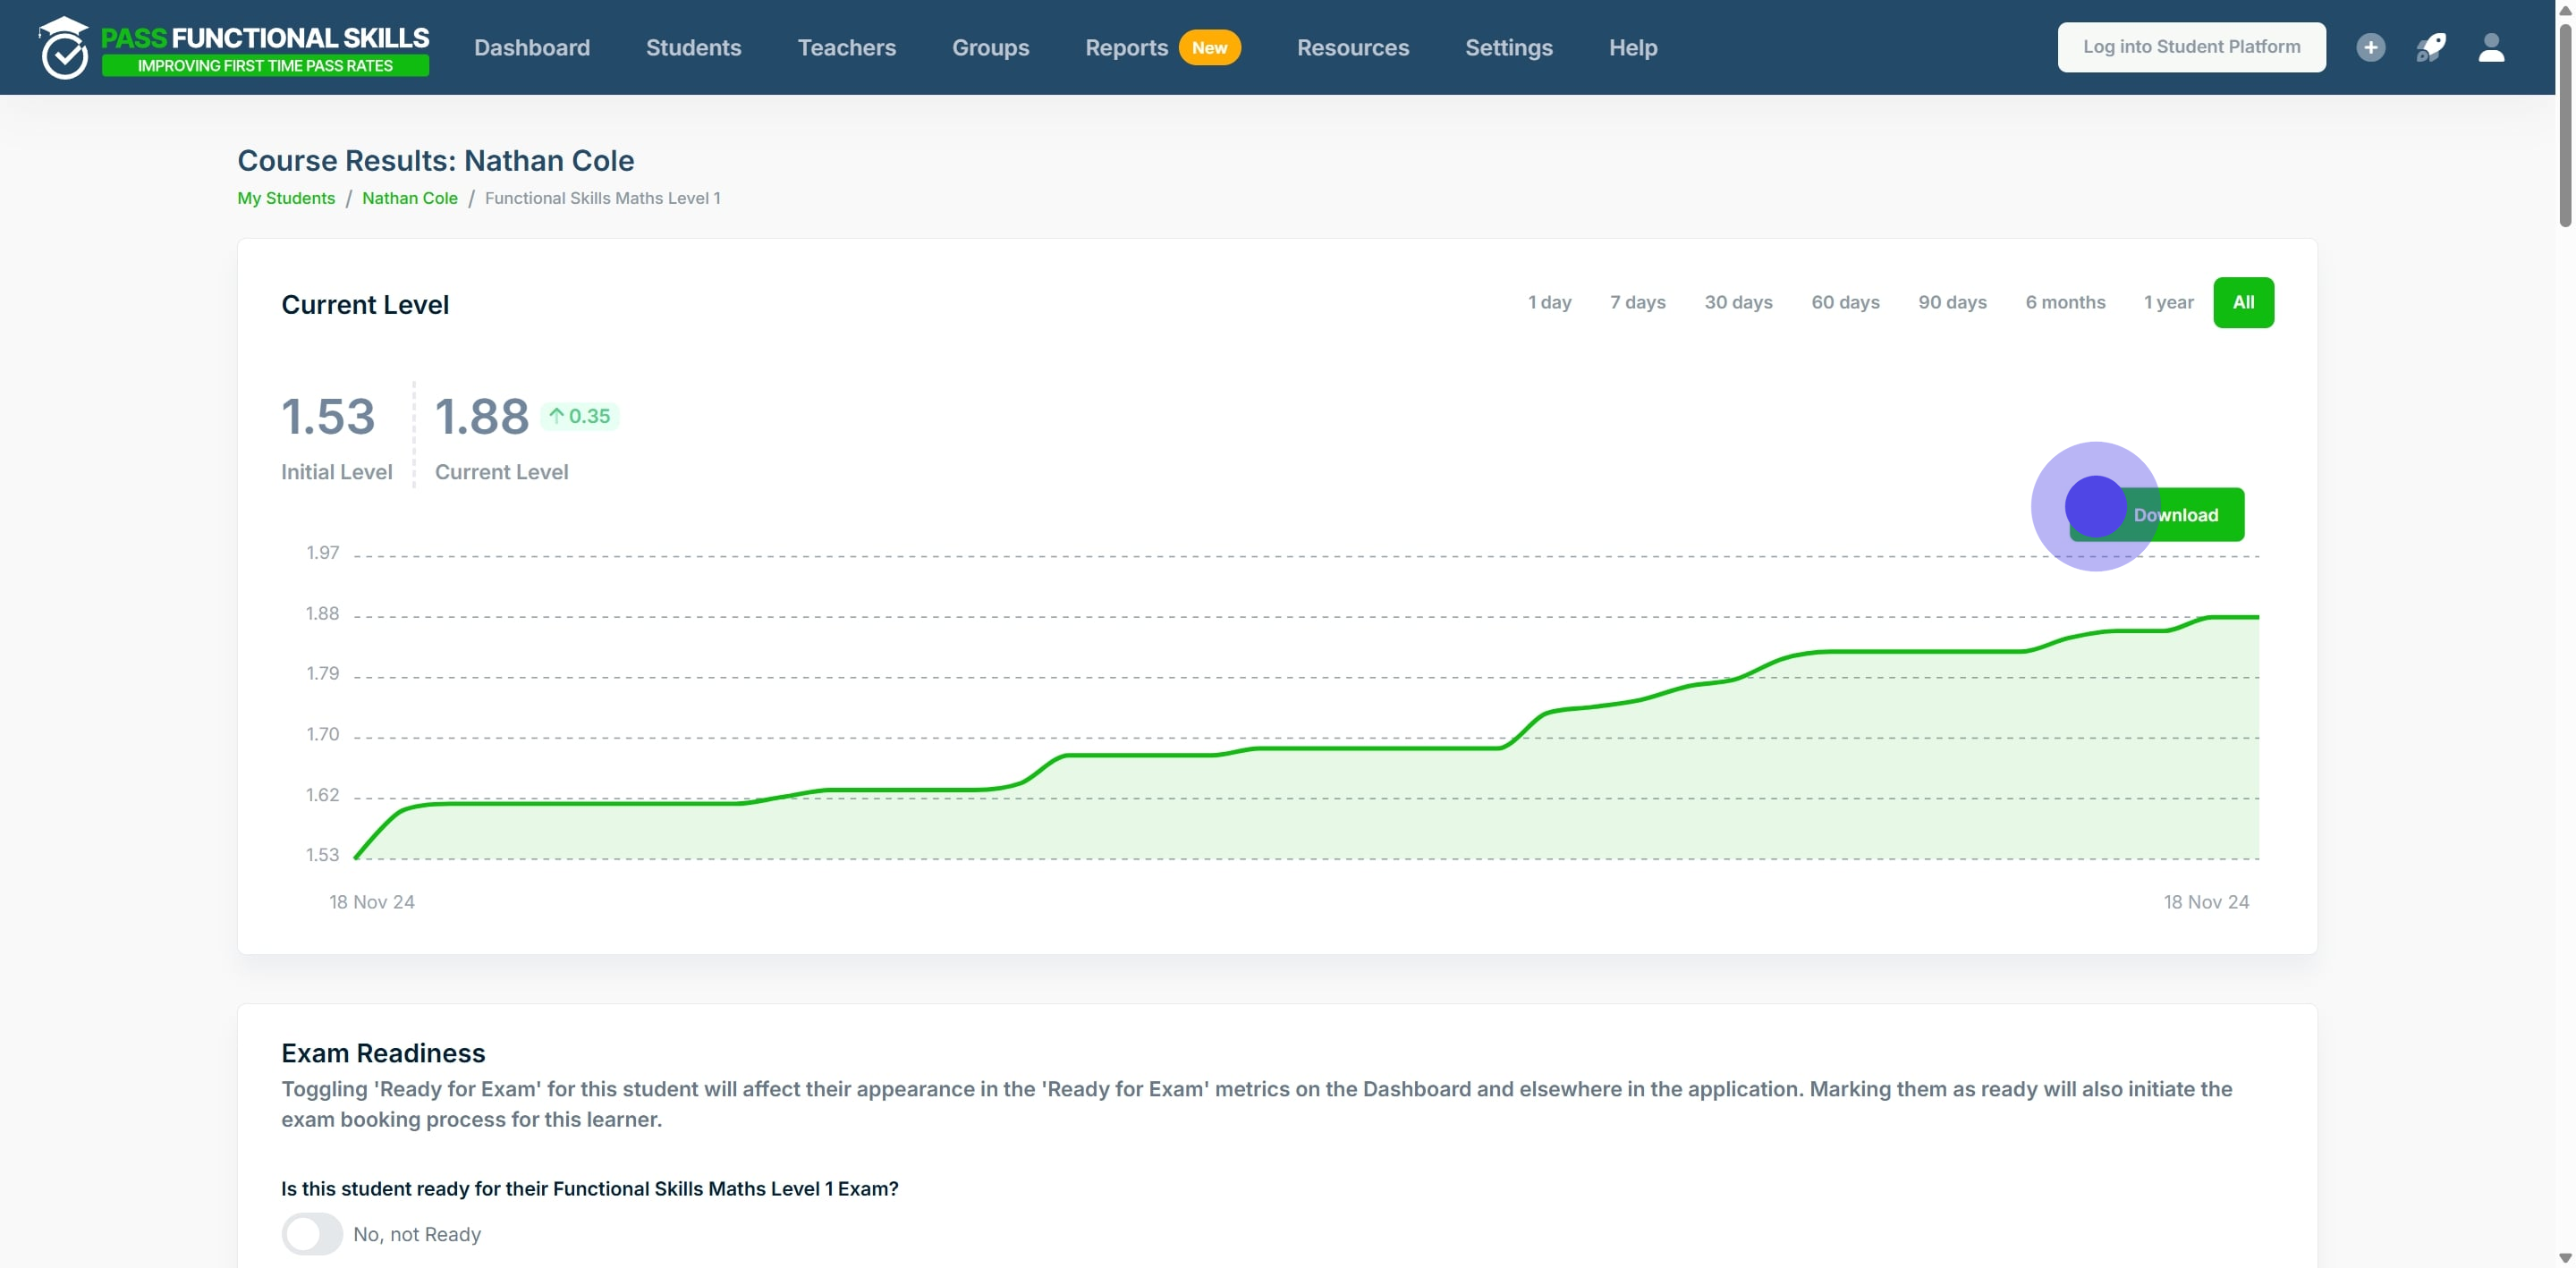Toggle the Ready for Exam switch
Viewport: 2576px width, 1268px height.
click(x=312, y=1233)
